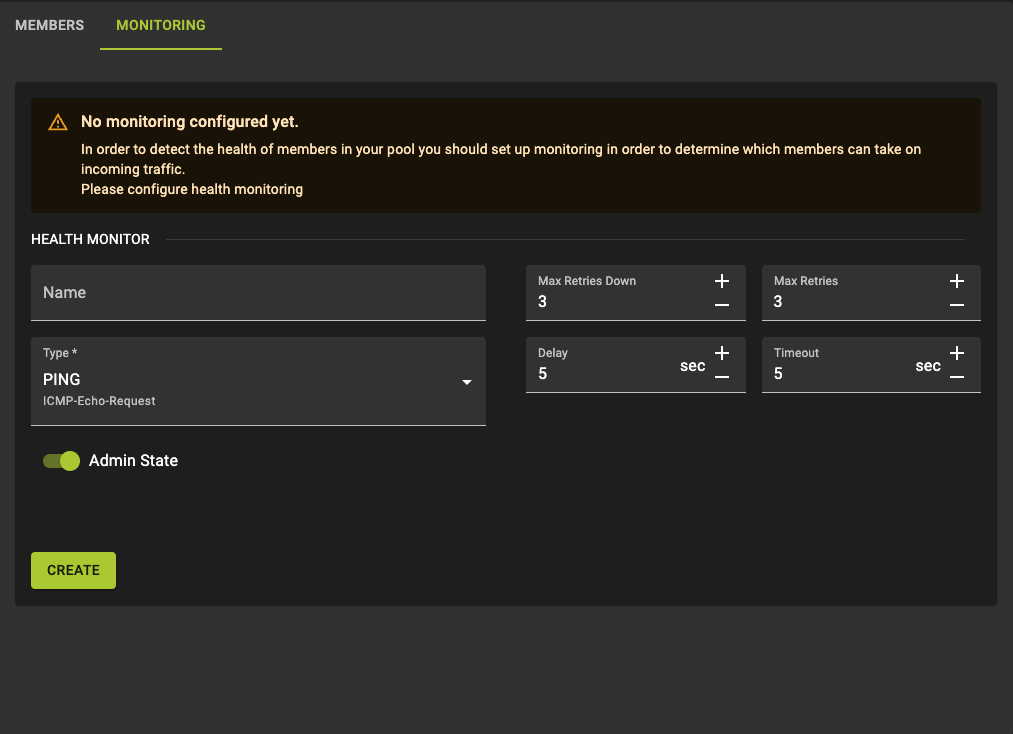Toggle the Admin State switch
The width and height of the screenshot is (1013, 734).
pyautogui.click(x=61, y=461)
